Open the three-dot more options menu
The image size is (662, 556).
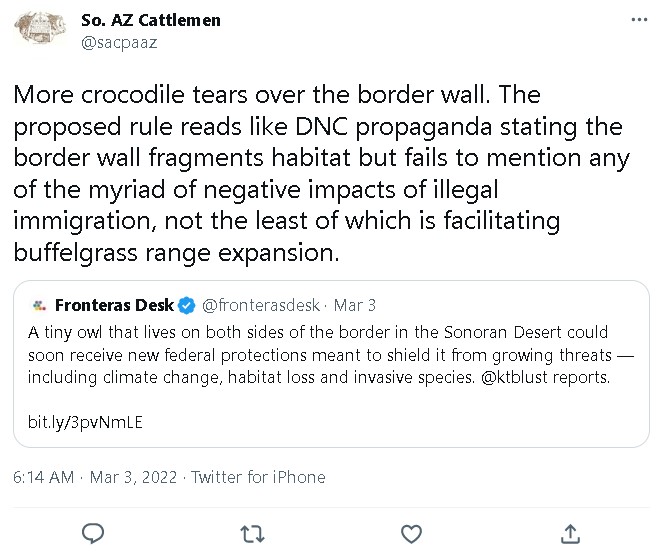(639, 20)
